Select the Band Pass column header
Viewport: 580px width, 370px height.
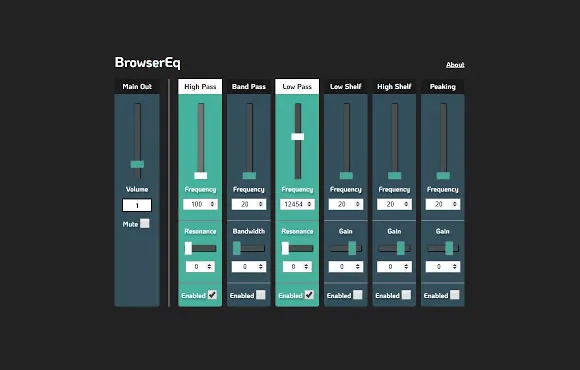coord(249,87)
